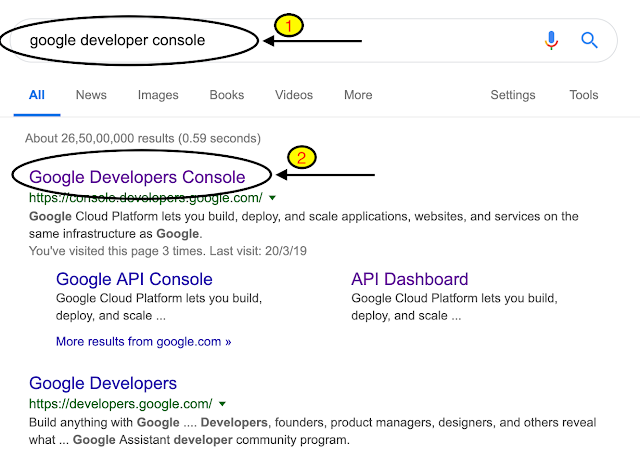Select the Books tab

(x=226, y=95)
